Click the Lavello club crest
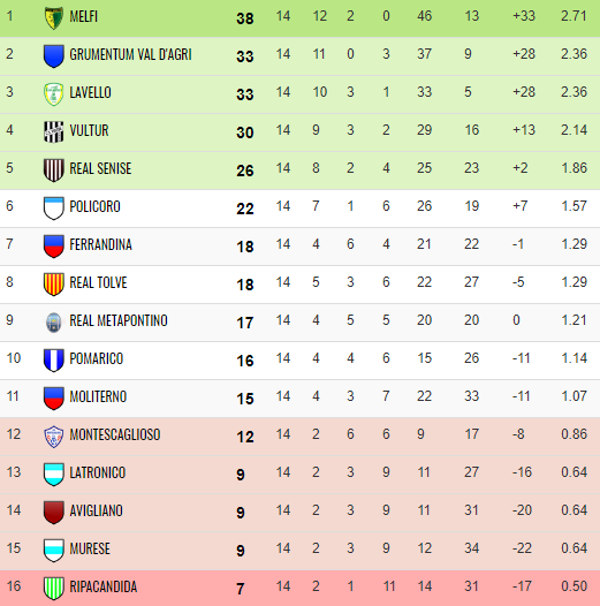Viewport: 600px width, 606px height. pyautogui.click(x=54, y=94)
